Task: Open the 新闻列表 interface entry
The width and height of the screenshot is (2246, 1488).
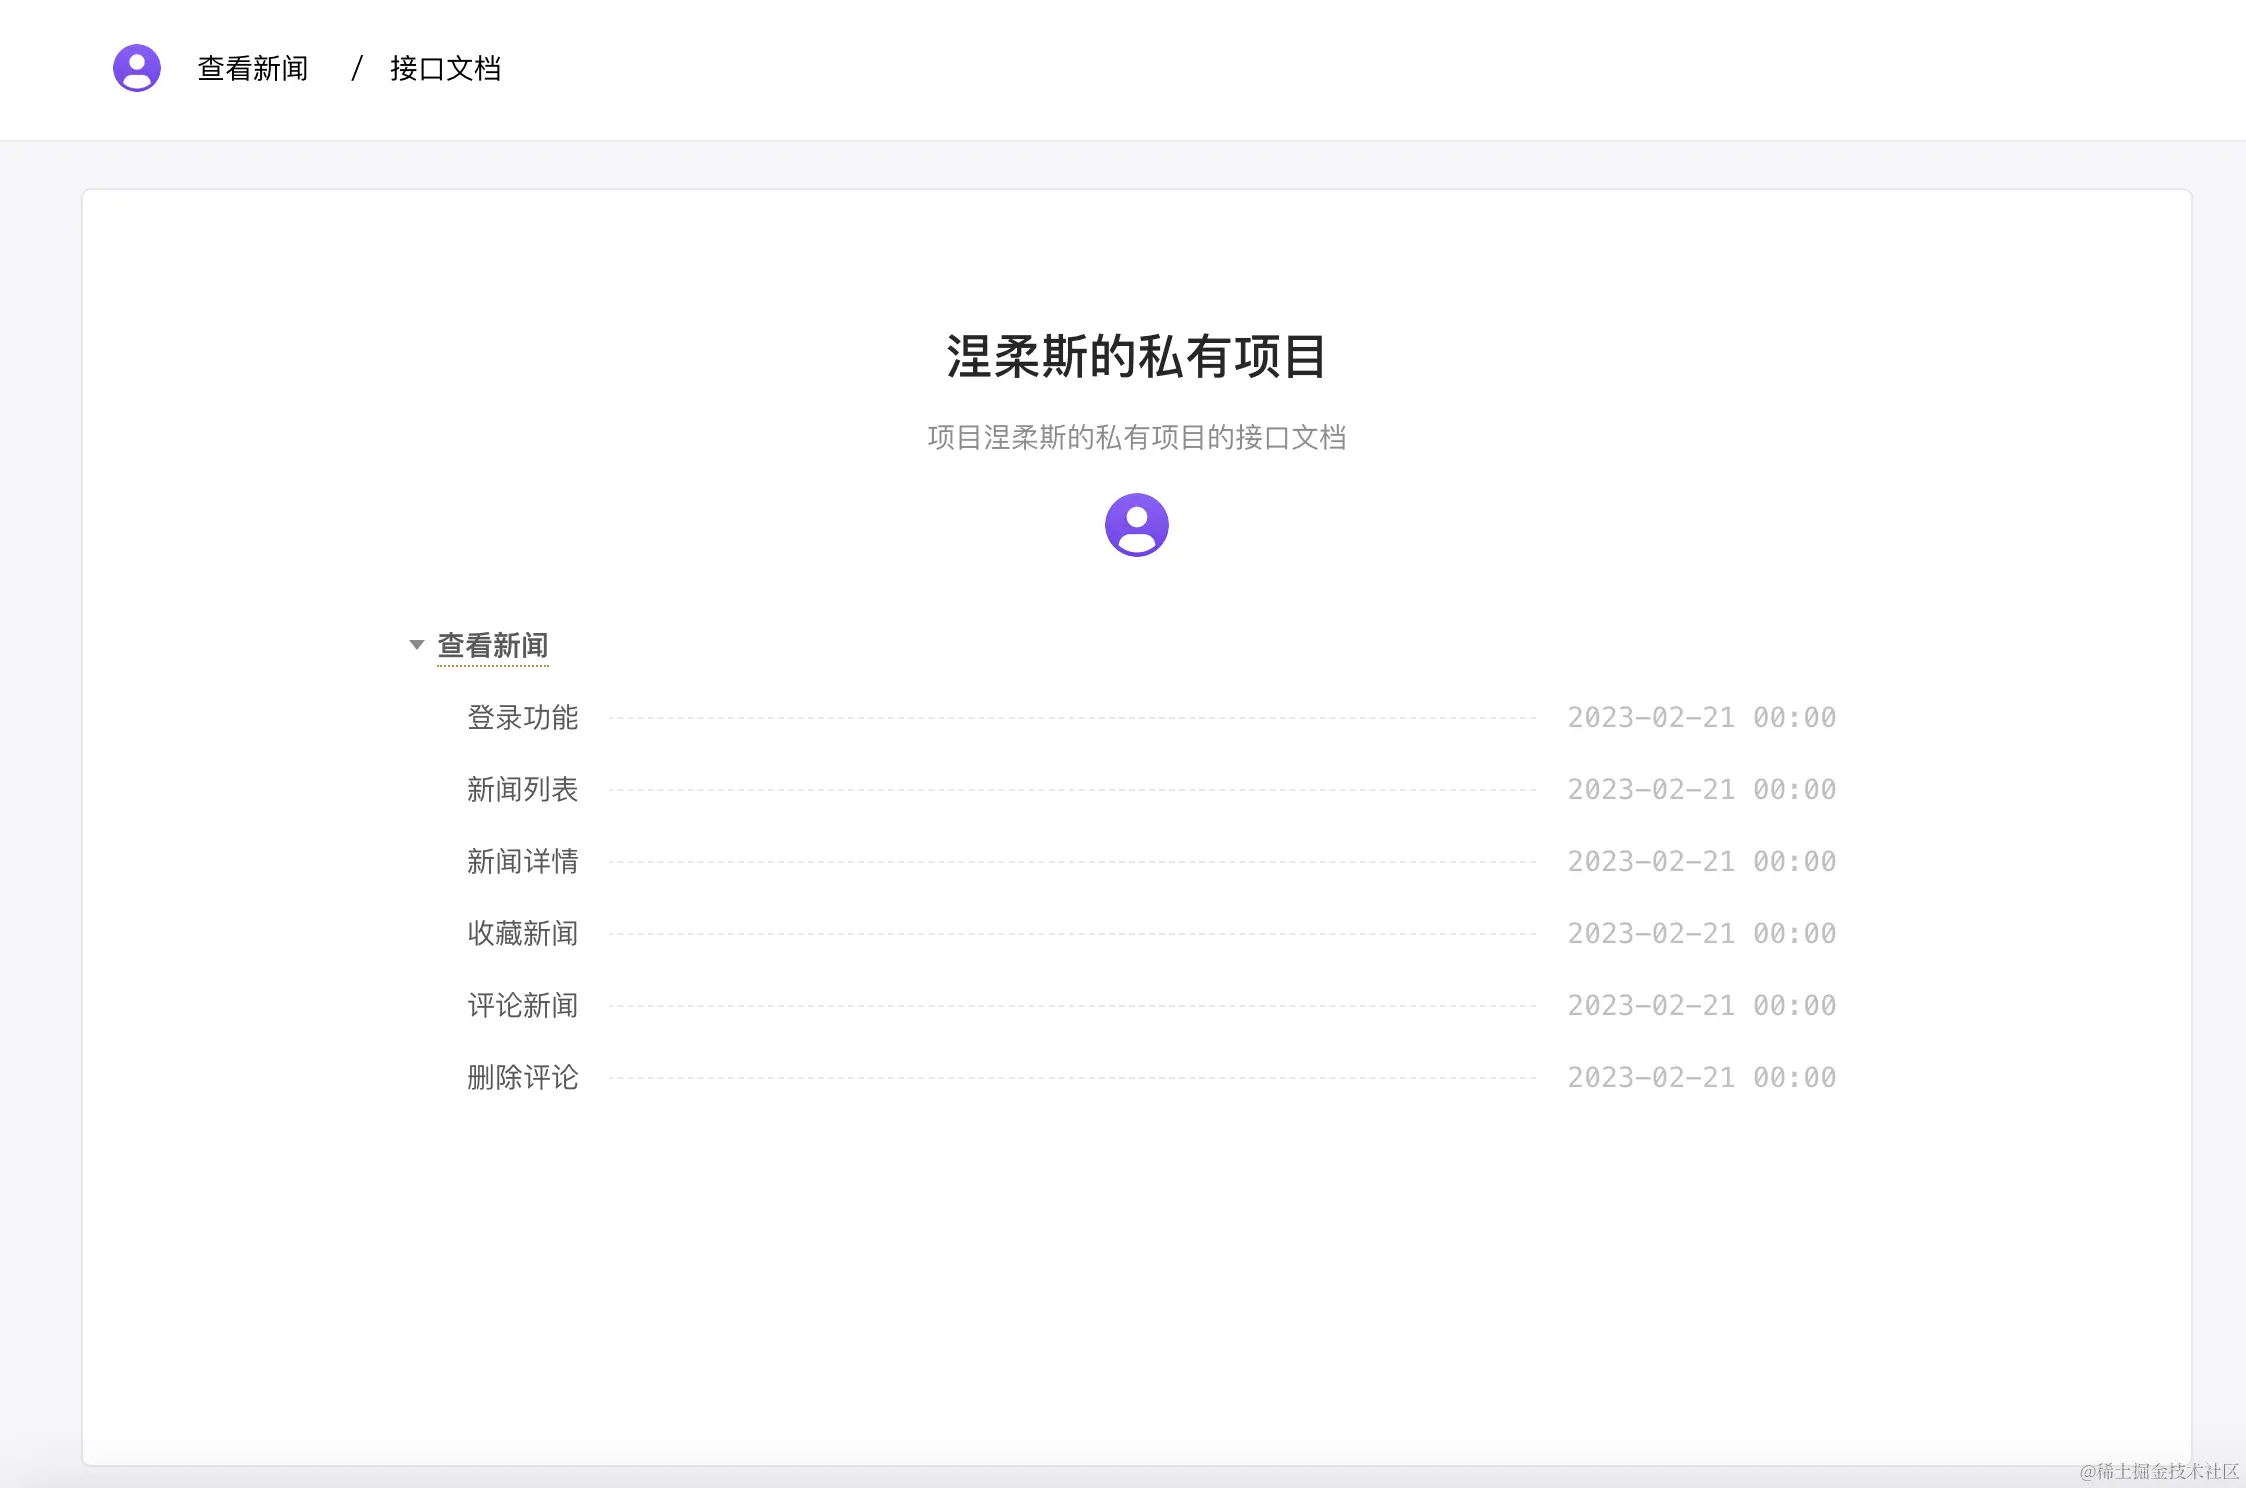Action: pyautogui.click(x=522, y=789)
